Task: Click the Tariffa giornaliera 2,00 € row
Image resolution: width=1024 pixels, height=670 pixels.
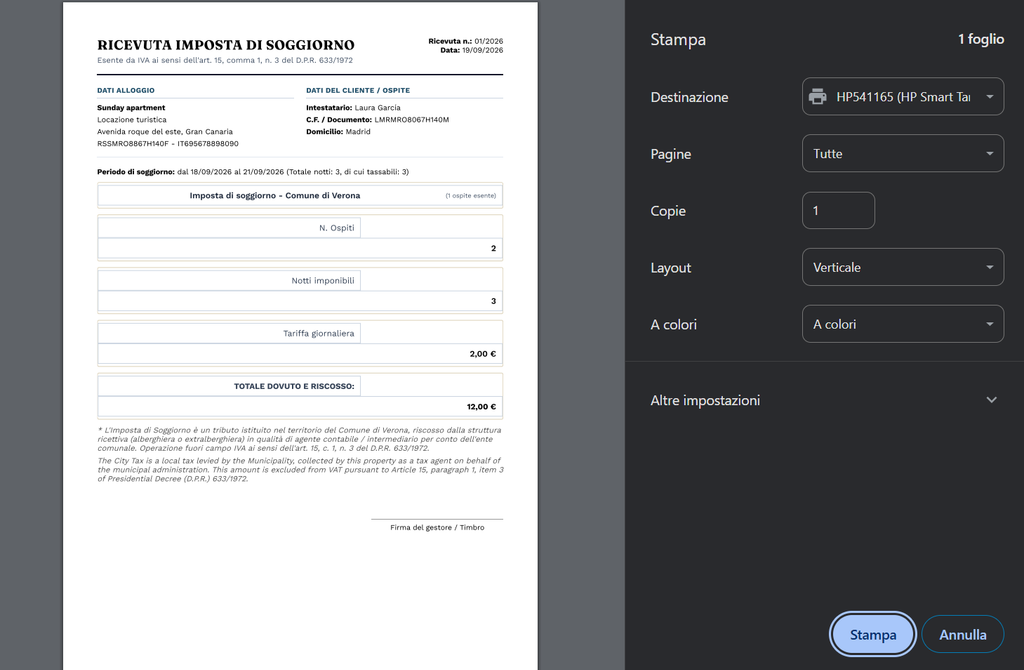Action: coord(300,354)
